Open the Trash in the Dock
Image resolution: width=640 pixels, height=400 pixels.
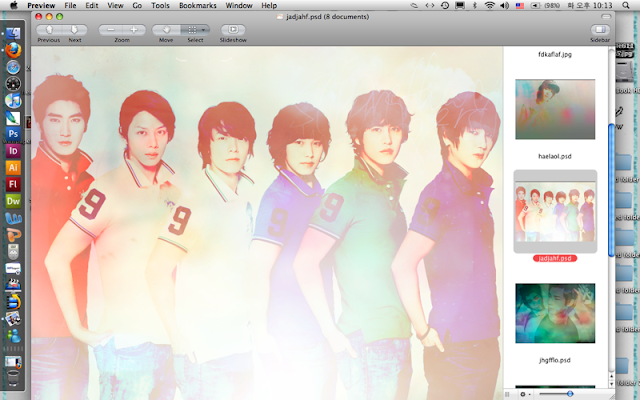(x=13, y=378)
